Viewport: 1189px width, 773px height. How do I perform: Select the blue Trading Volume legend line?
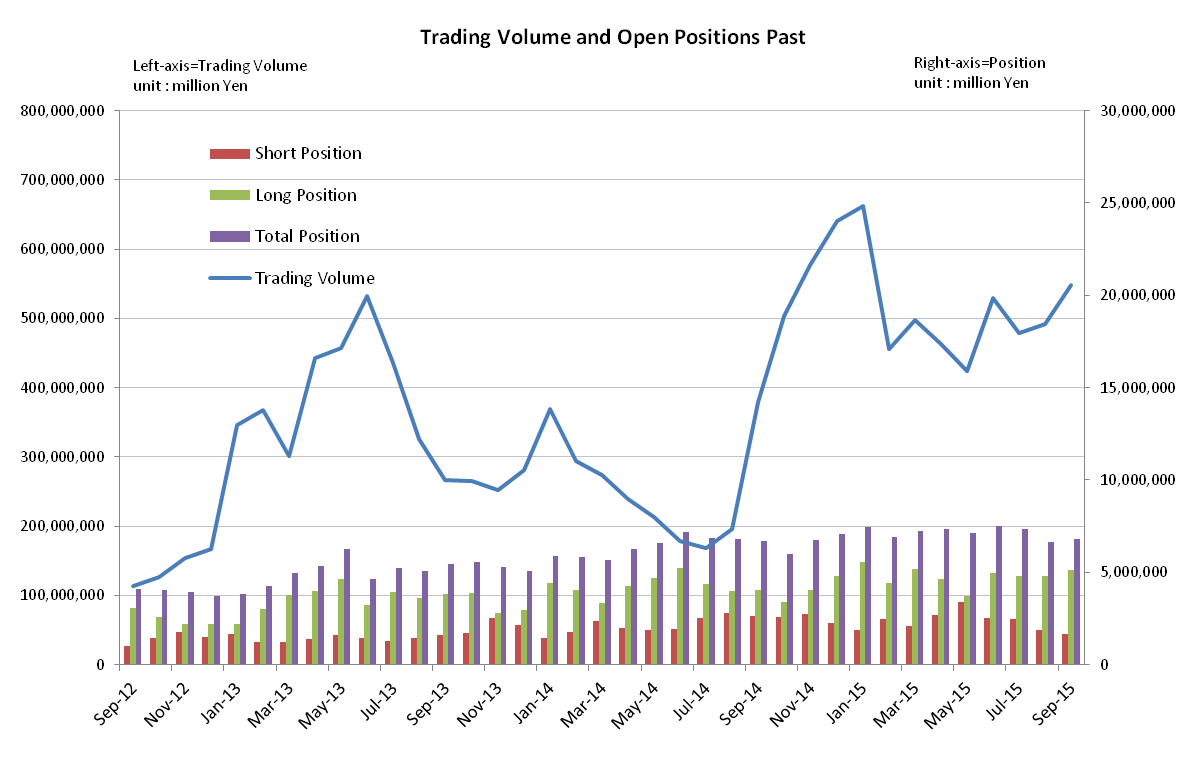[229, 278]
